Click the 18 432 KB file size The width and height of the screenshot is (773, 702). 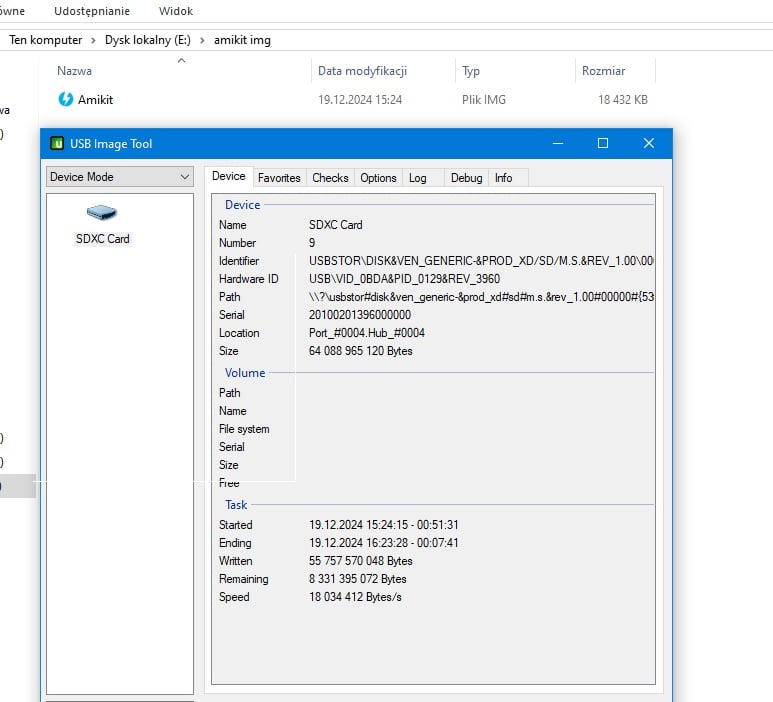click(623, 100)
